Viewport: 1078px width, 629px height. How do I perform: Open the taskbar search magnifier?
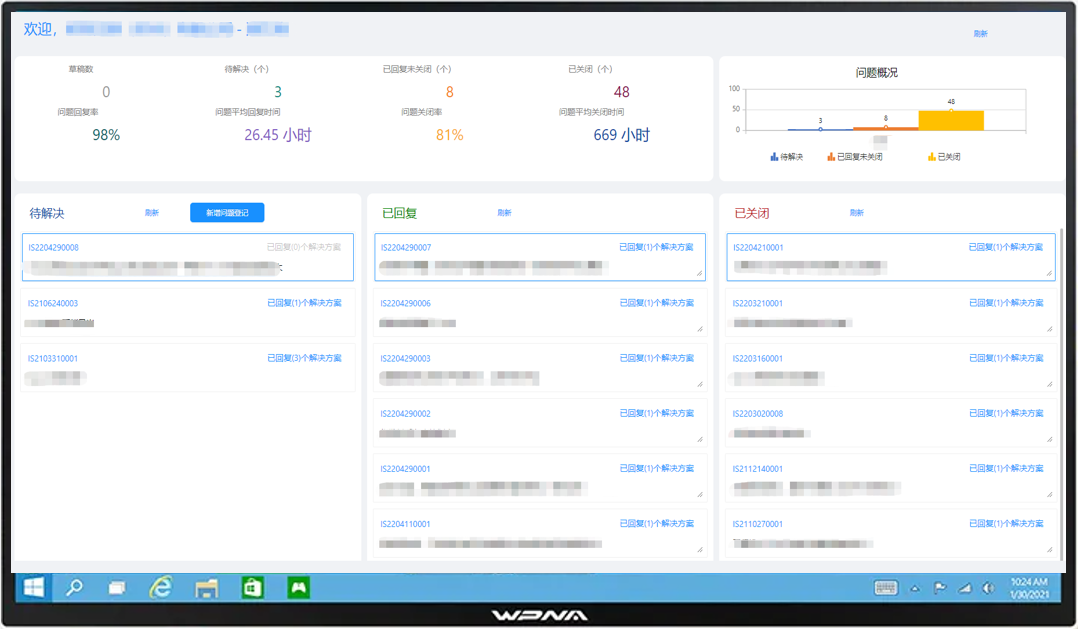pos(74,588)
